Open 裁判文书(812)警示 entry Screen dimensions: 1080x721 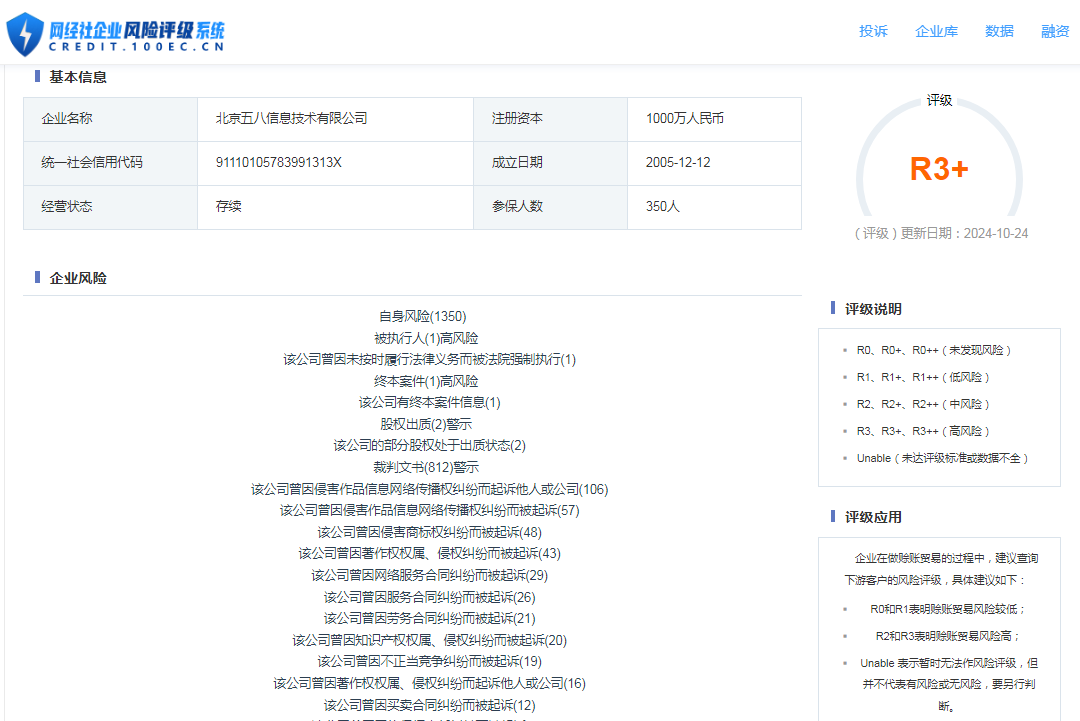pos(426,467)
